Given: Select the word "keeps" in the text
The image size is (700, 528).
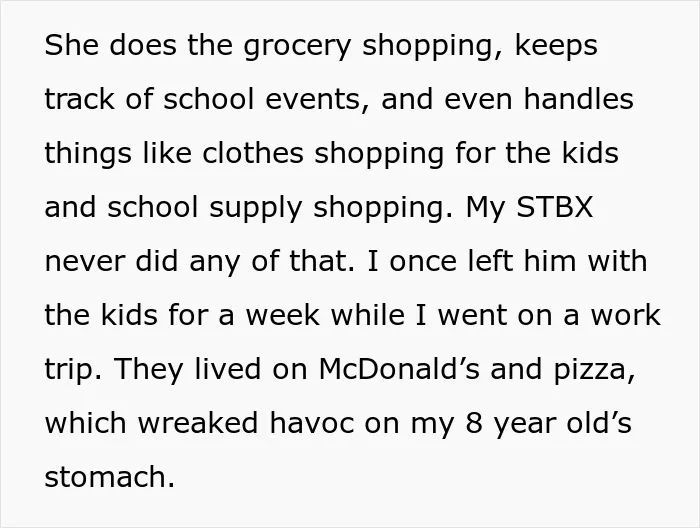Looking at the screenshot, I should 556,46.
